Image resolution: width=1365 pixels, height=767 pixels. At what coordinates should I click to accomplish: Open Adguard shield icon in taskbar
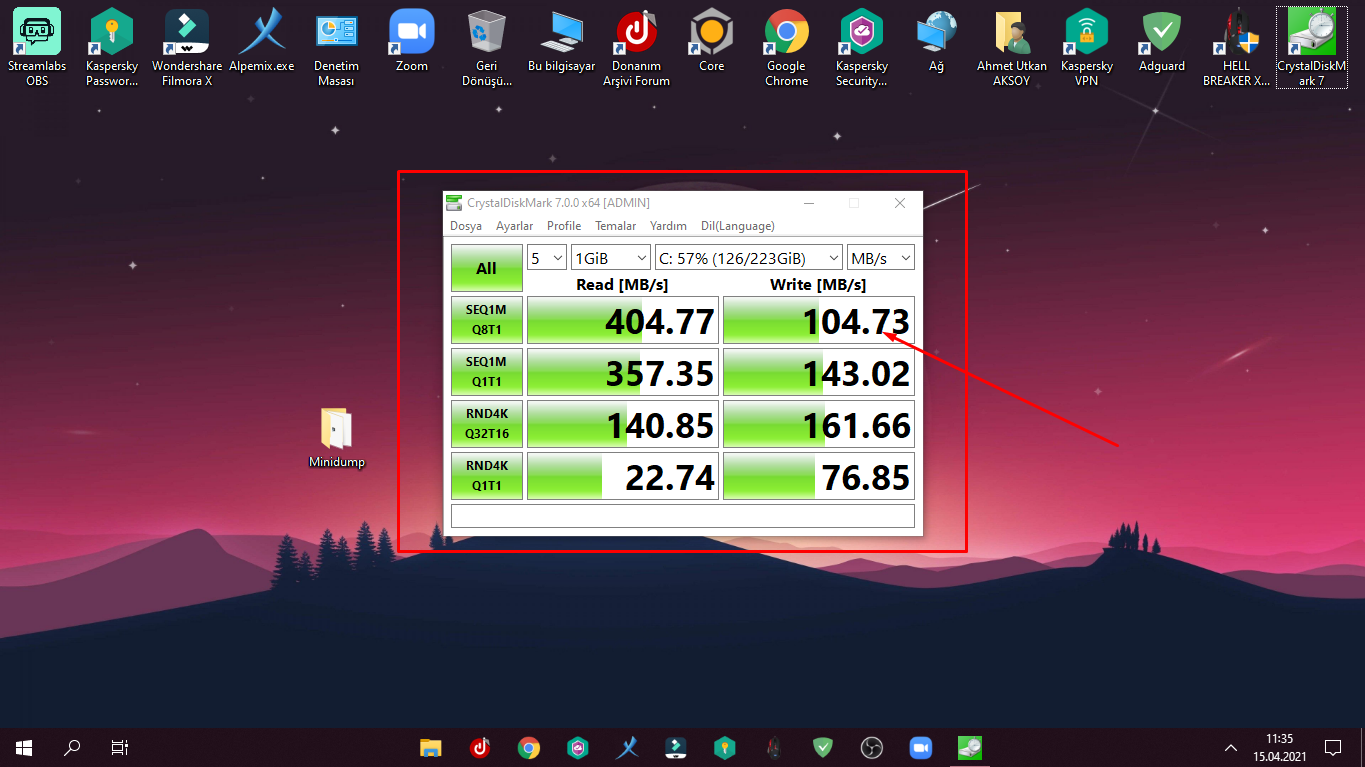(x=823, y=747)
